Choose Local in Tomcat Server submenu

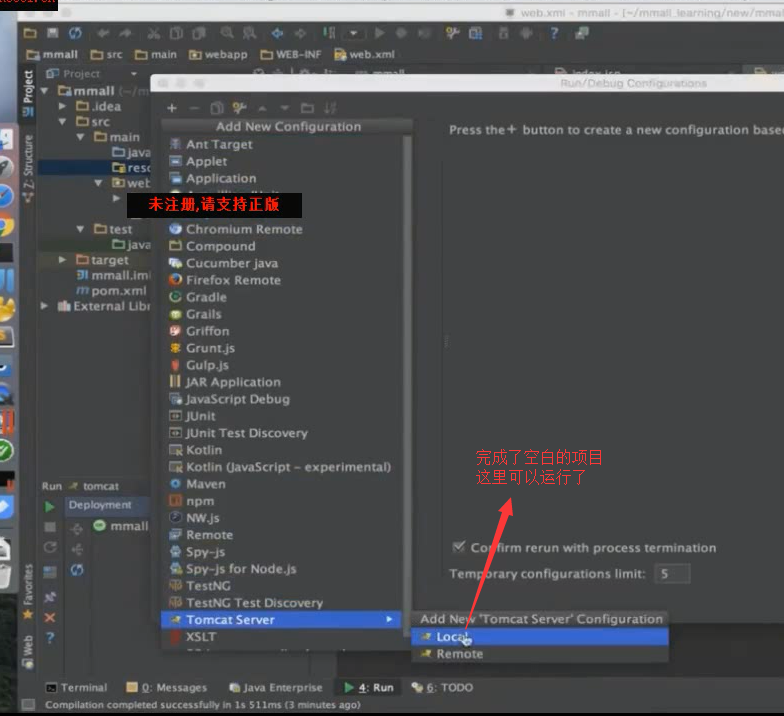point(540,637)
